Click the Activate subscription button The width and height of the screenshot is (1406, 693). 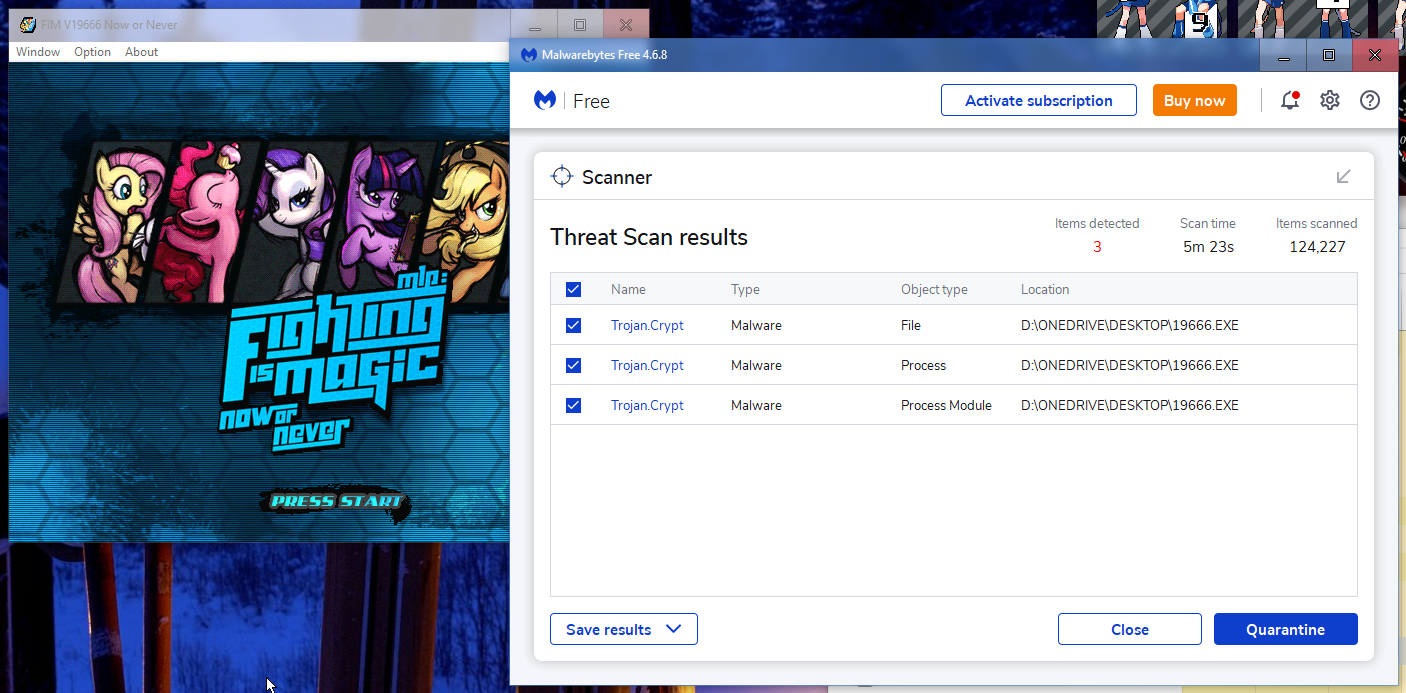click(1039, 100)
